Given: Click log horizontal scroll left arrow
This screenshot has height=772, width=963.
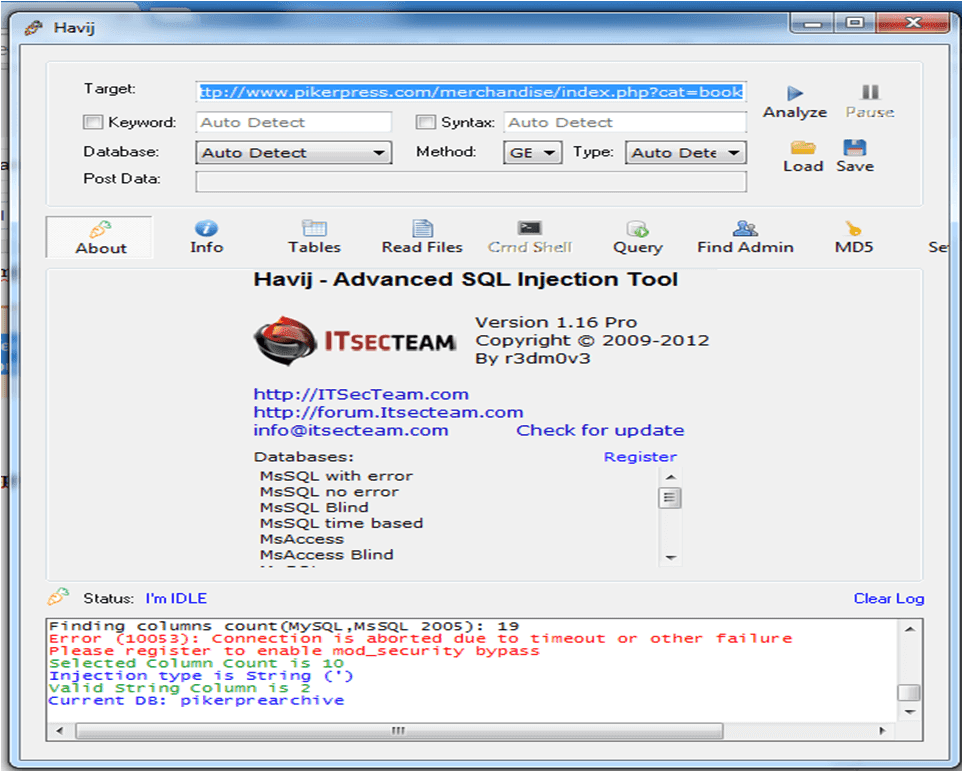Looking at the screenshot, I should [60, 730].
